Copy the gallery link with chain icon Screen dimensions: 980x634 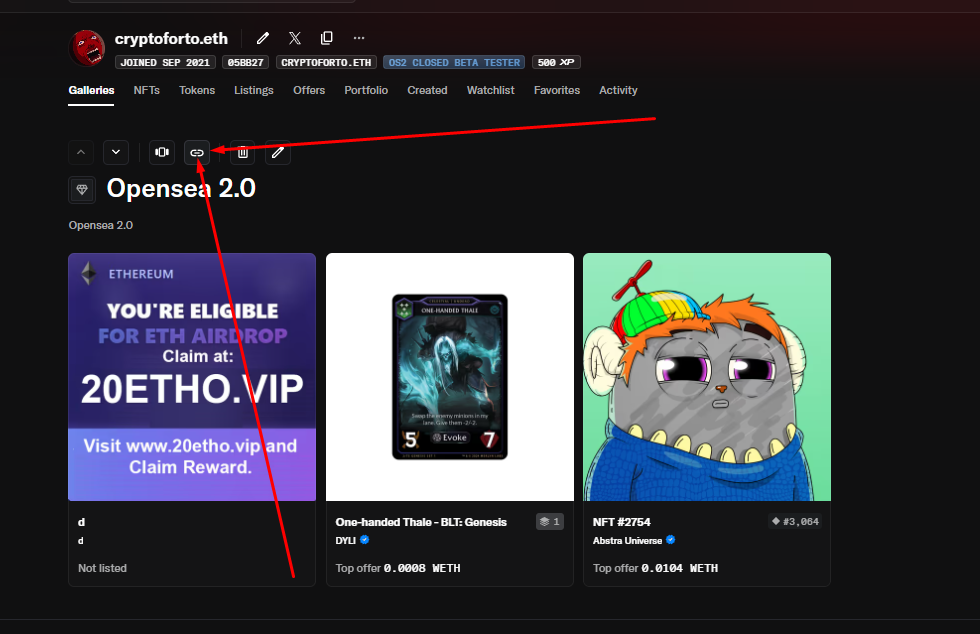(x=197, y=153)
